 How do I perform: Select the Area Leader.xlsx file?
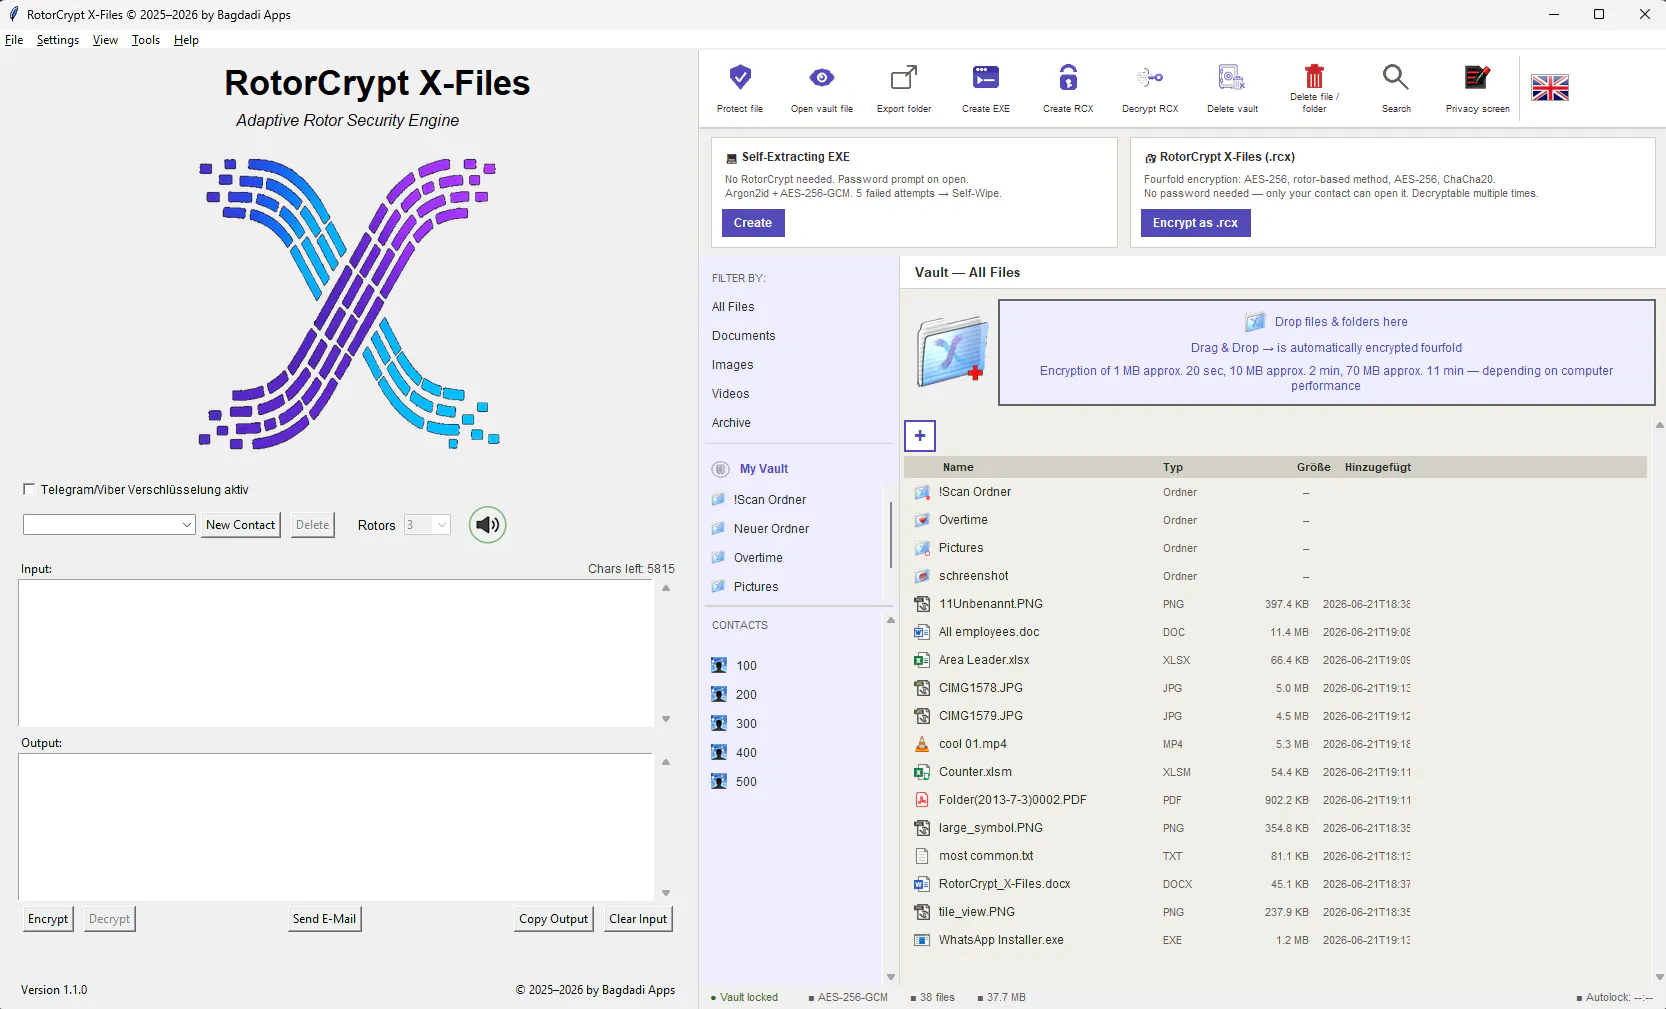pos(1275,660)
